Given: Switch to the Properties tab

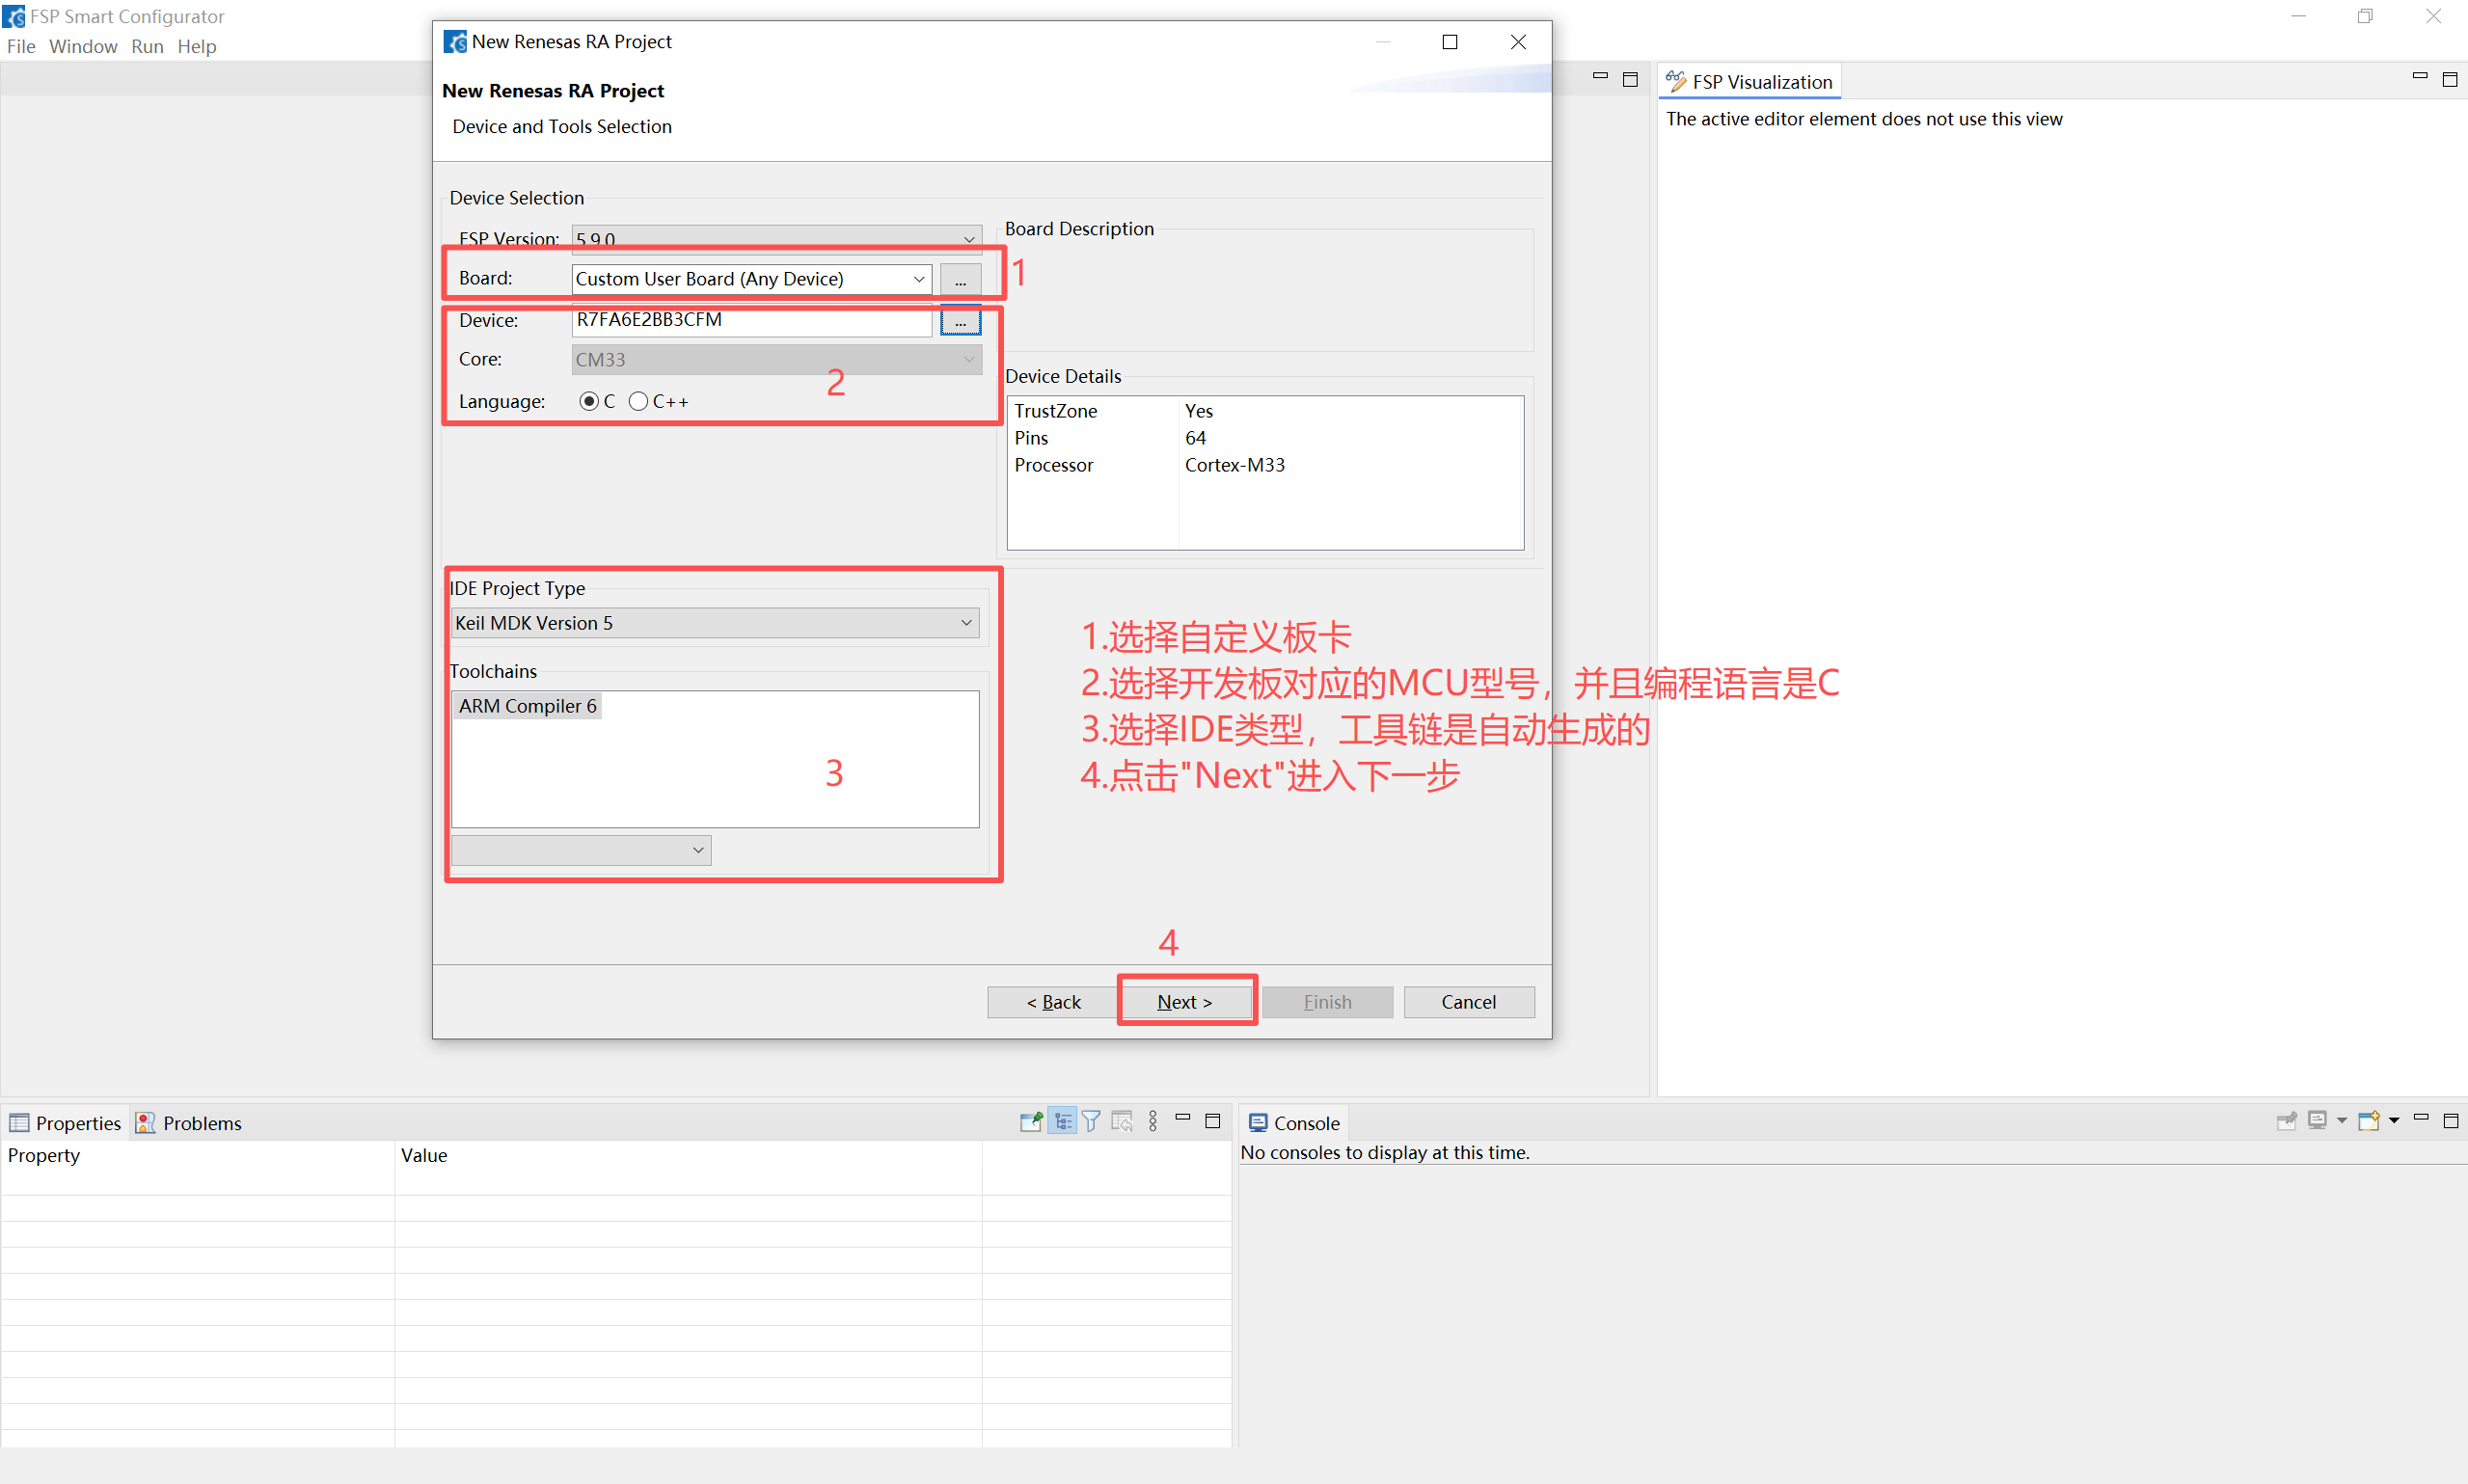Looking at the screenshot, I should pyautogui.click(x=65, y=1123).
